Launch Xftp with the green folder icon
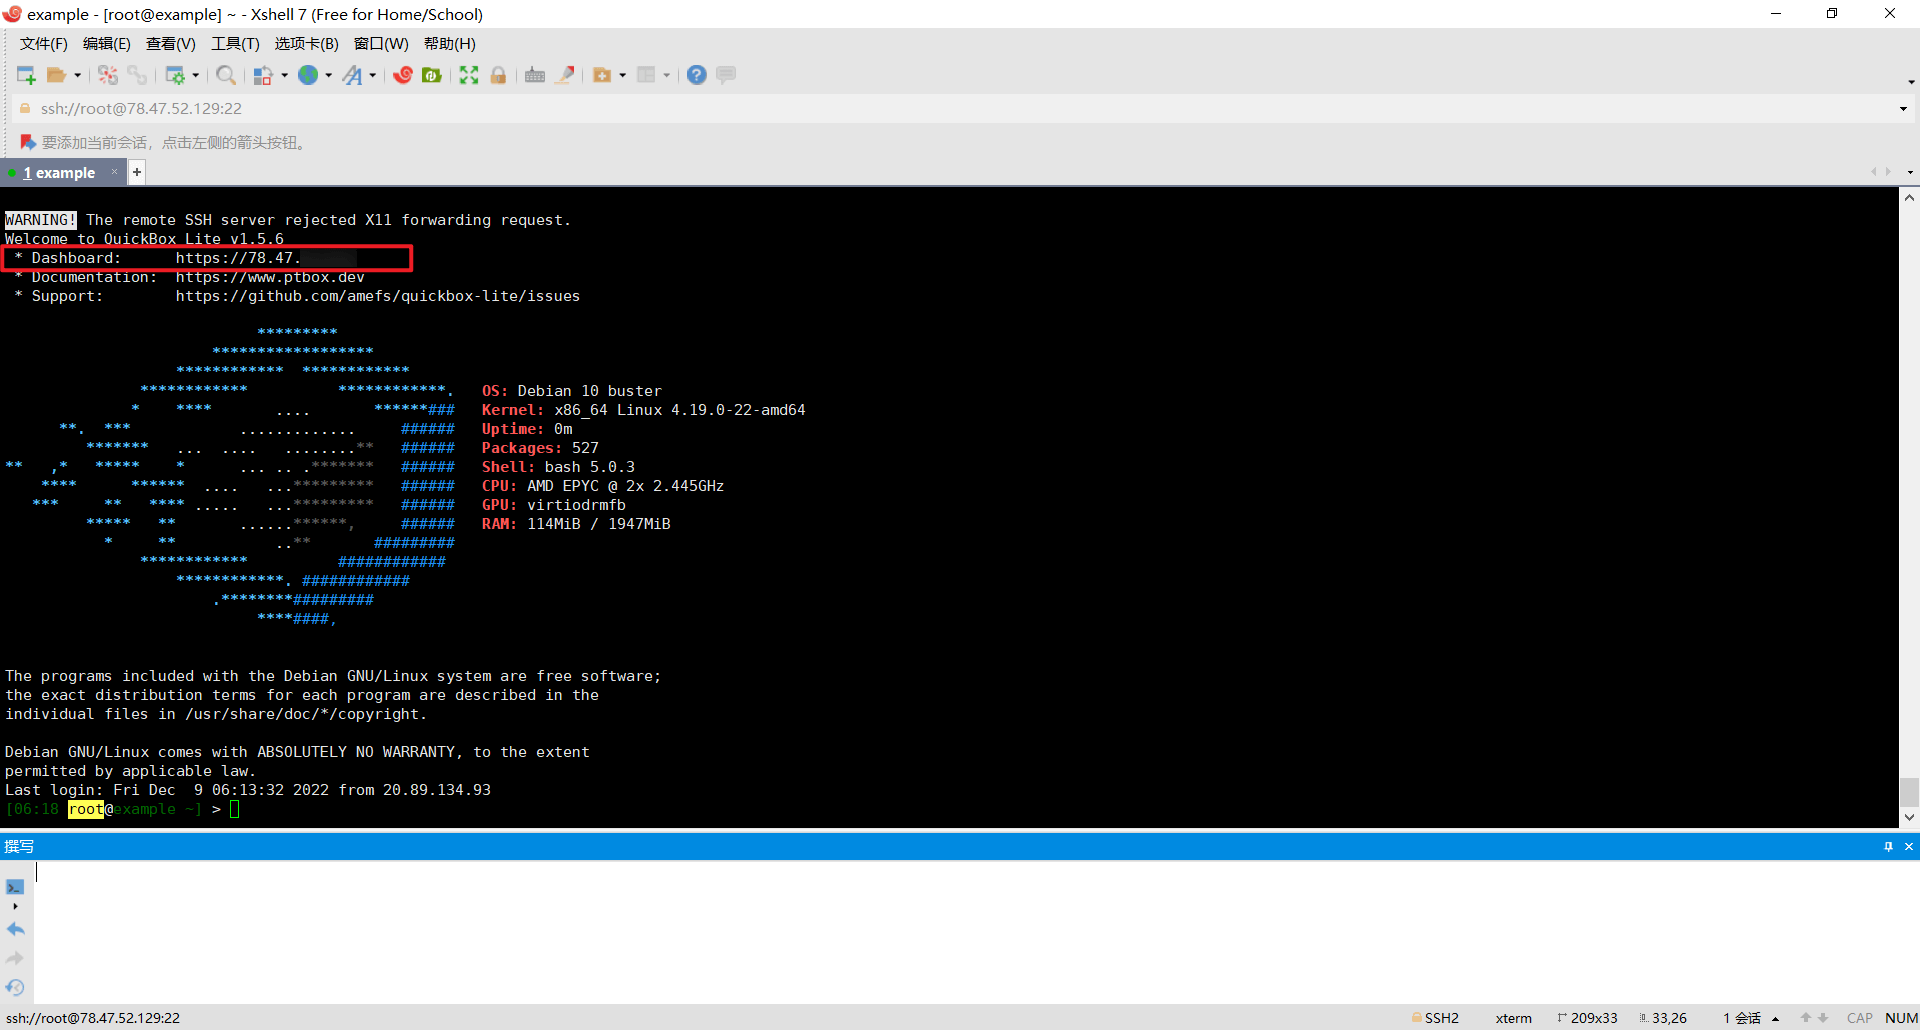 click(432, 75)
